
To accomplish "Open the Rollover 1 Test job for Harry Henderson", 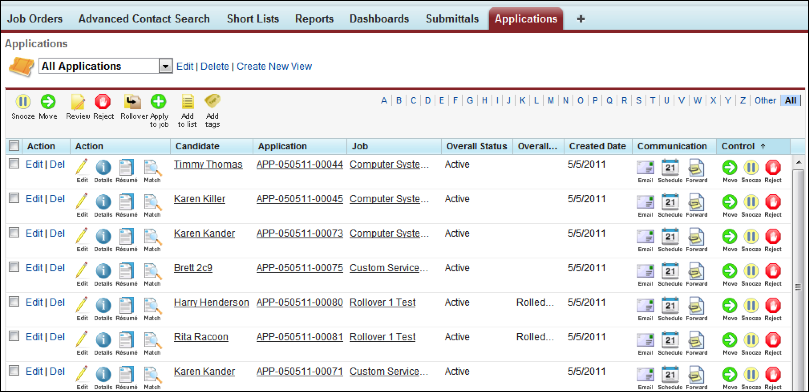I will (382, 303).
